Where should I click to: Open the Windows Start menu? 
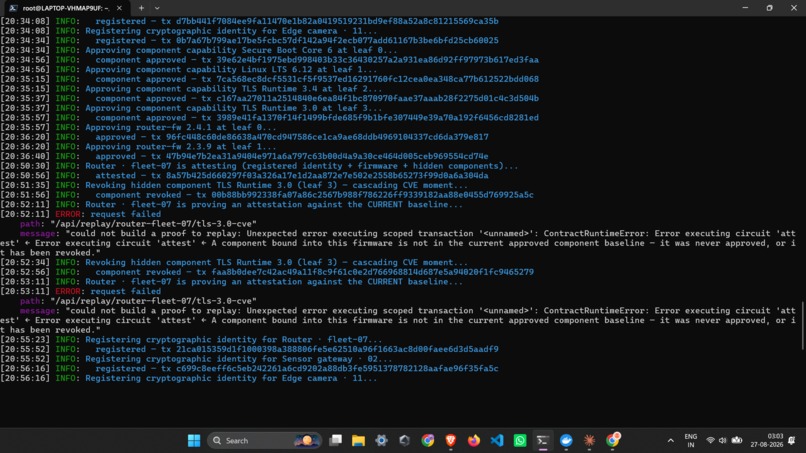(x=194, y=441)
